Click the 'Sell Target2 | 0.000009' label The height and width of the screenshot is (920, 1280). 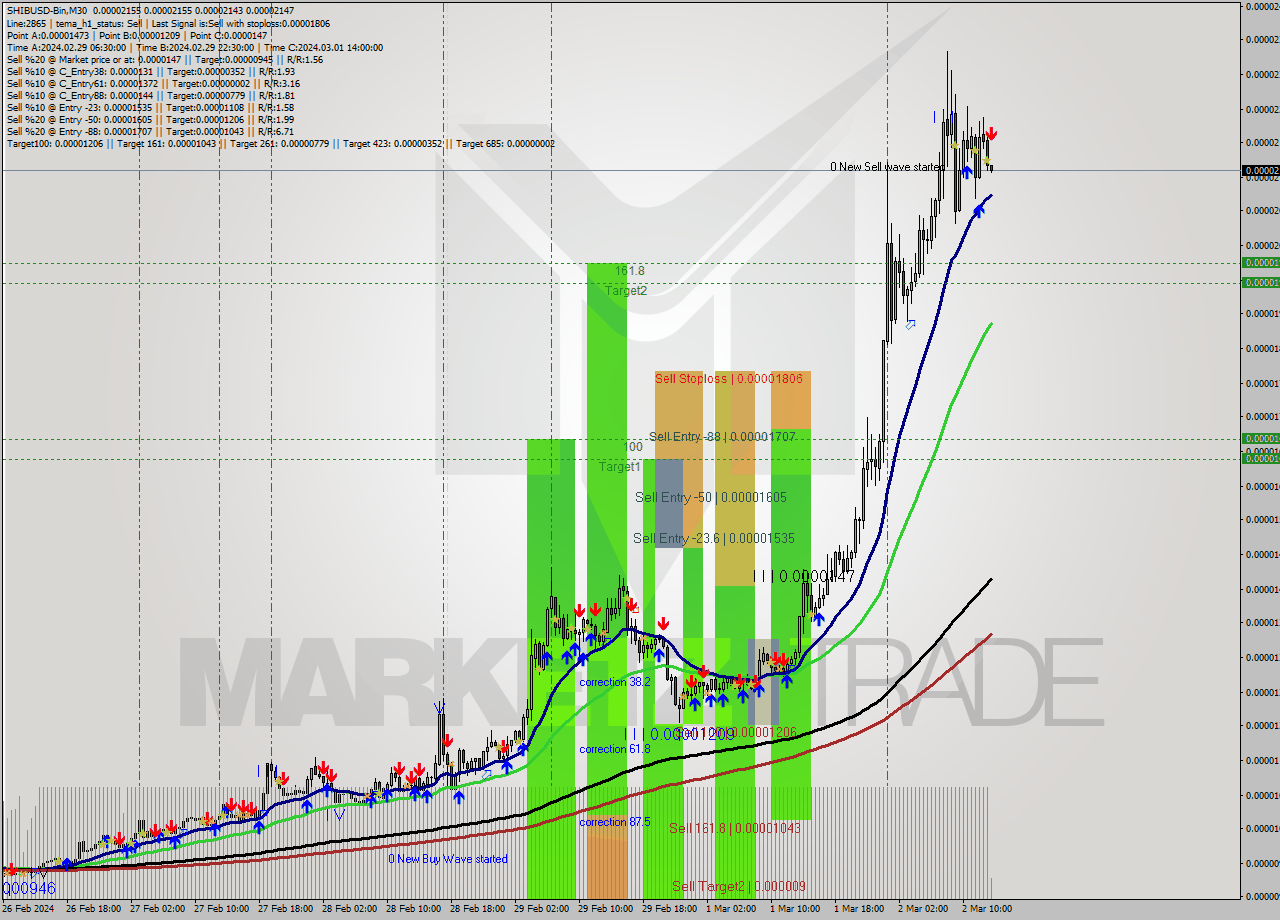[739, 886]
